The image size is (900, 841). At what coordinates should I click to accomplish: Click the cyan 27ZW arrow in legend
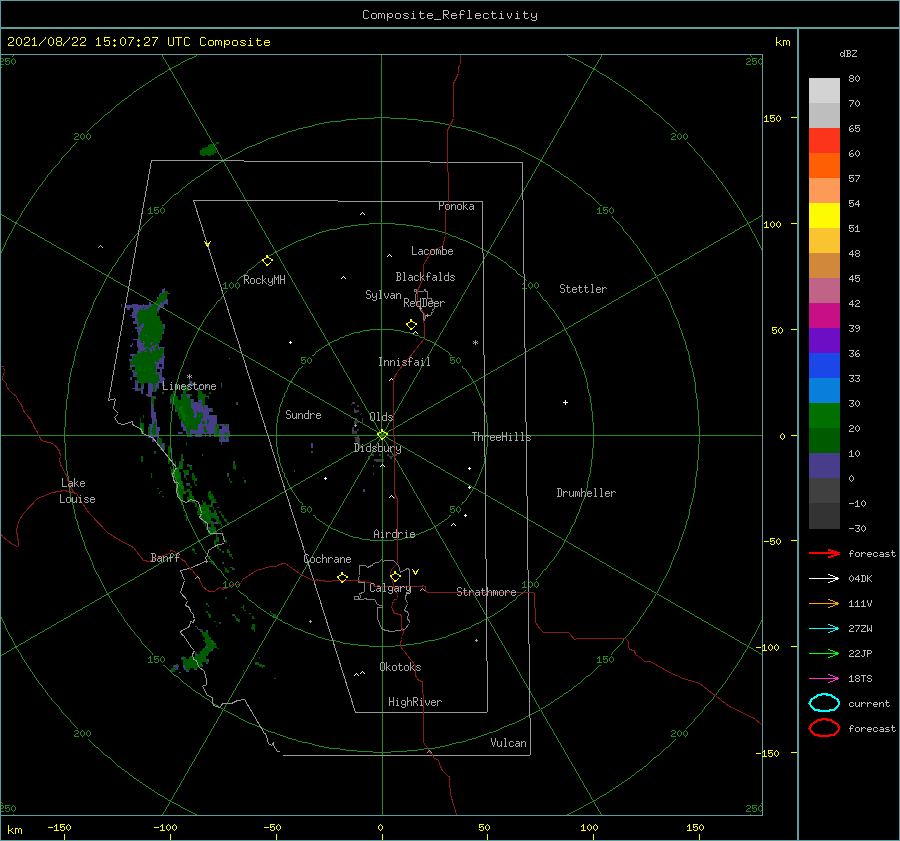coord(824,629)
